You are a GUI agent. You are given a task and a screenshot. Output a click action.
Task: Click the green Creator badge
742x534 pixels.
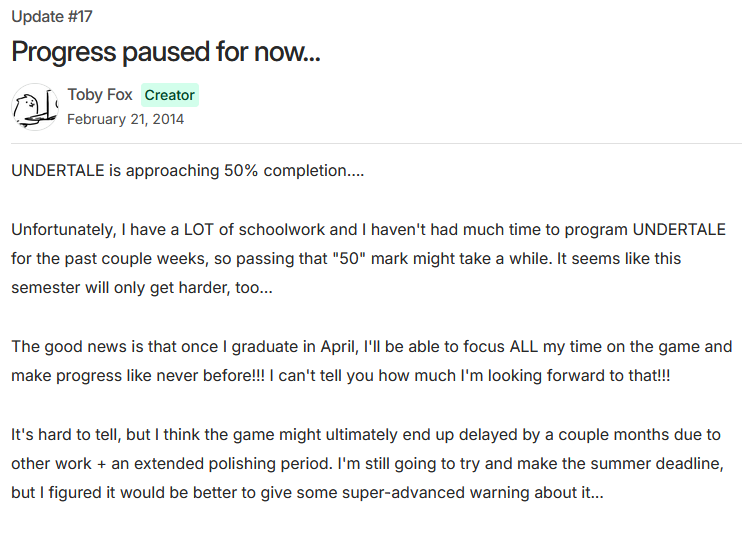(x=169, y=95)
